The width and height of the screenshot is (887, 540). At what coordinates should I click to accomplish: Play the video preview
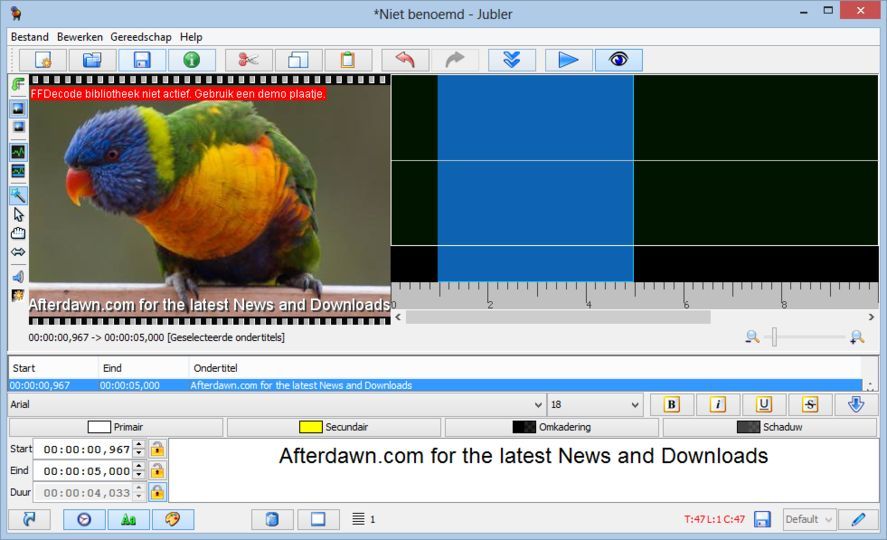tap(569, 60)
